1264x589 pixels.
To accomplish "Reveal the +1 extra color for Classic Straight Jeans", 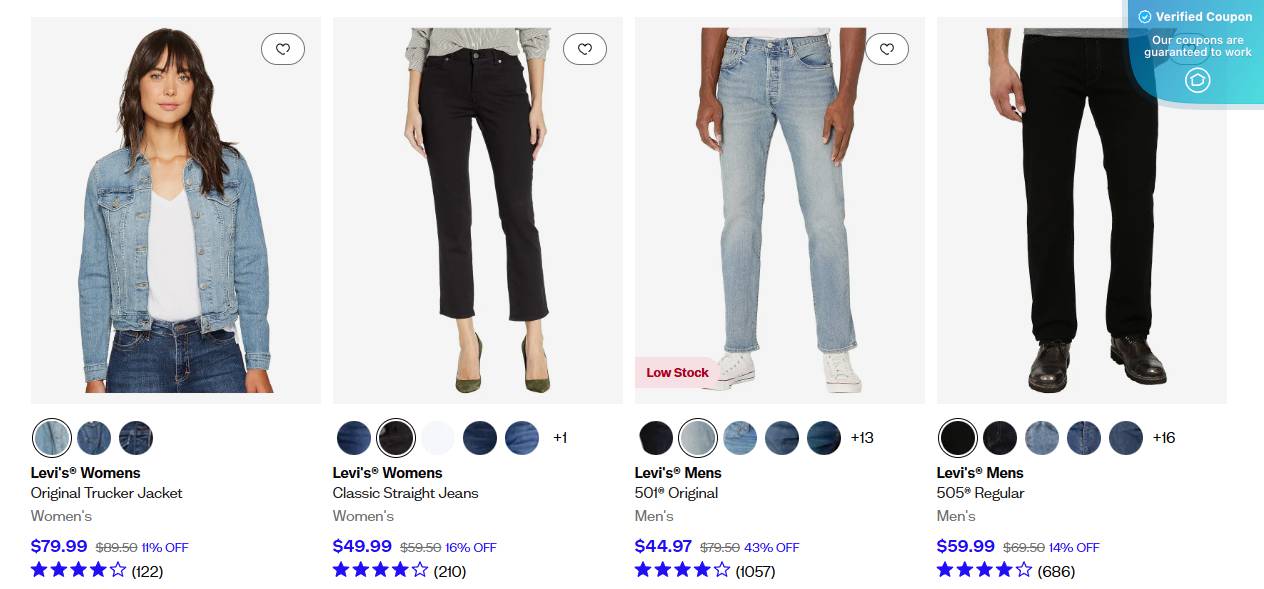I will point(562,437).
